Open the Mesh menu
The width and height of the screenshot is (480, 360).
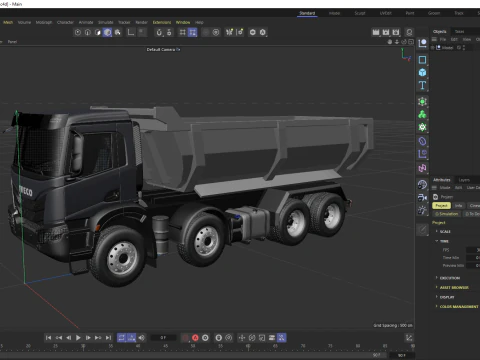[8, 22]
